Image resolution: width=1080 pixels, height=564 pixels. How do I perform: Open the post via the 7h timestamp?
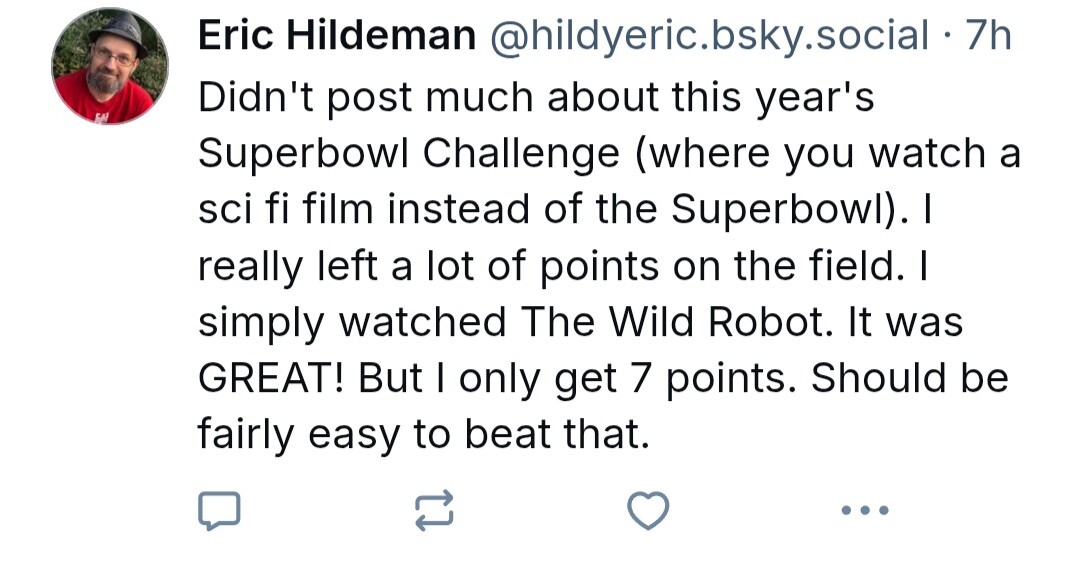click(x=989, y=37)
